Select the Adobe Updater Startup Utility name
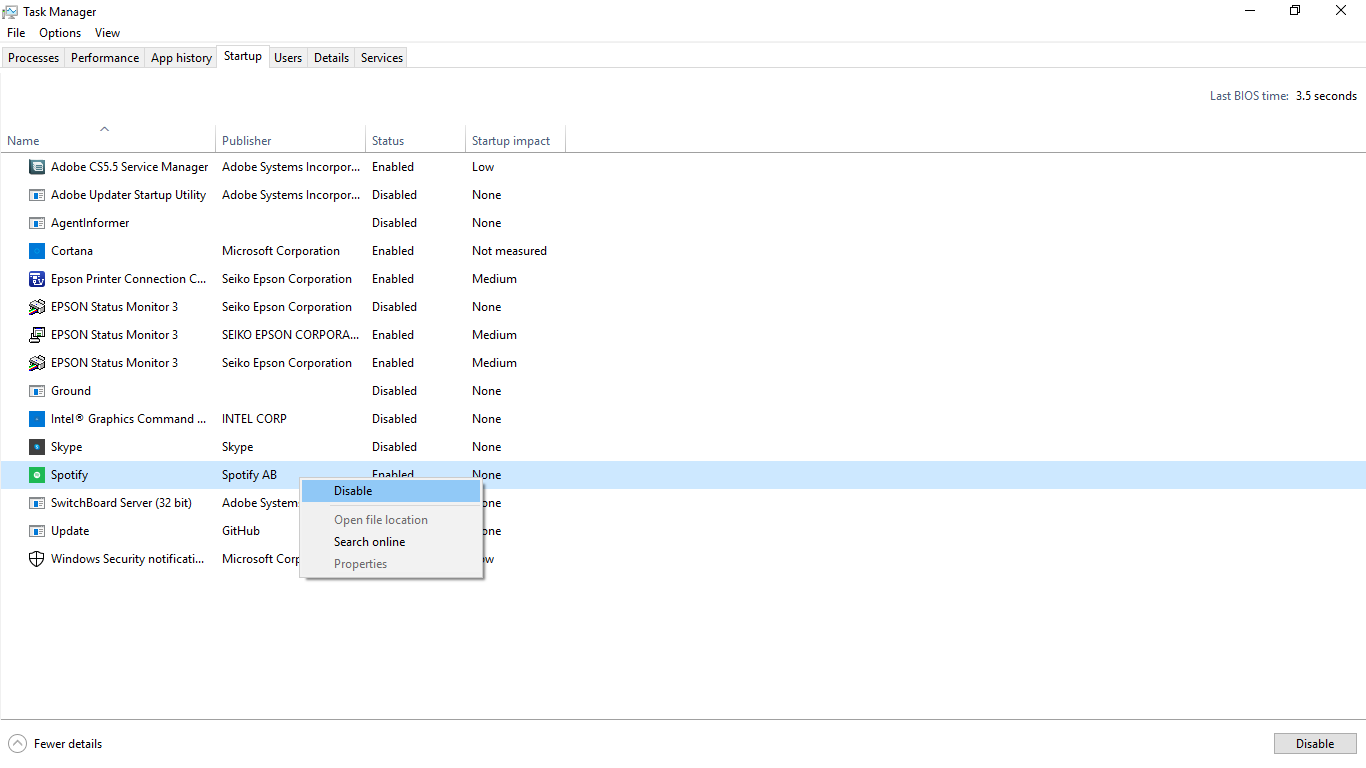The height and width of the screenshot is (768, 1366). [x=129, y=195]
